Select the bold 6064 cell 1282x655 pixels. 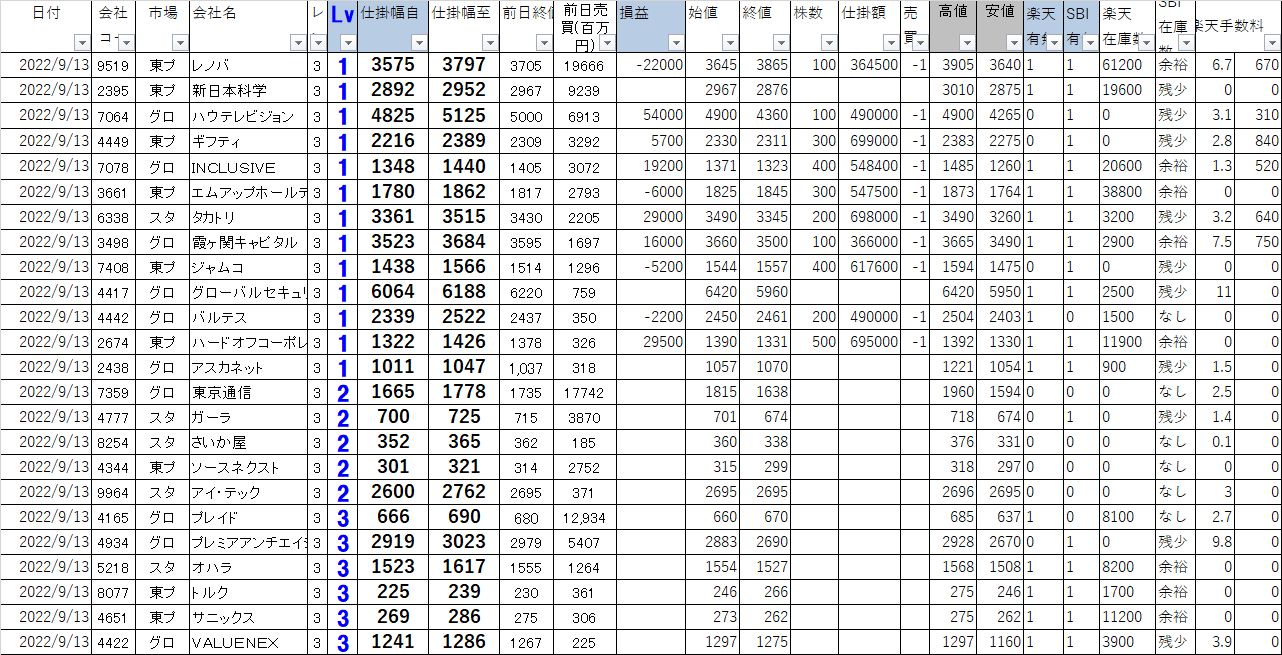click(x=393, y=292)
